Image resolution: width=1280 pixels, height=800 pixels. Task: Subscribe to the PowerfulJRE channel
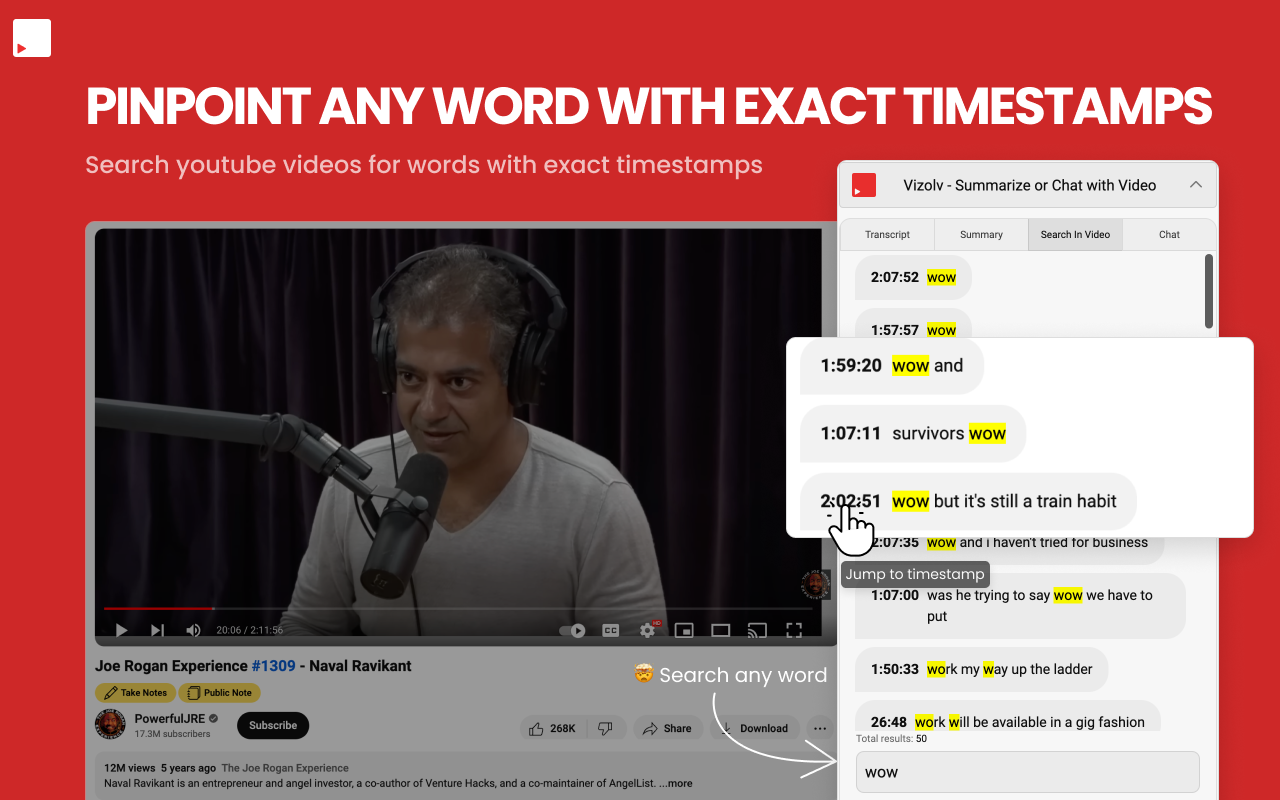[x=273, y=726]
